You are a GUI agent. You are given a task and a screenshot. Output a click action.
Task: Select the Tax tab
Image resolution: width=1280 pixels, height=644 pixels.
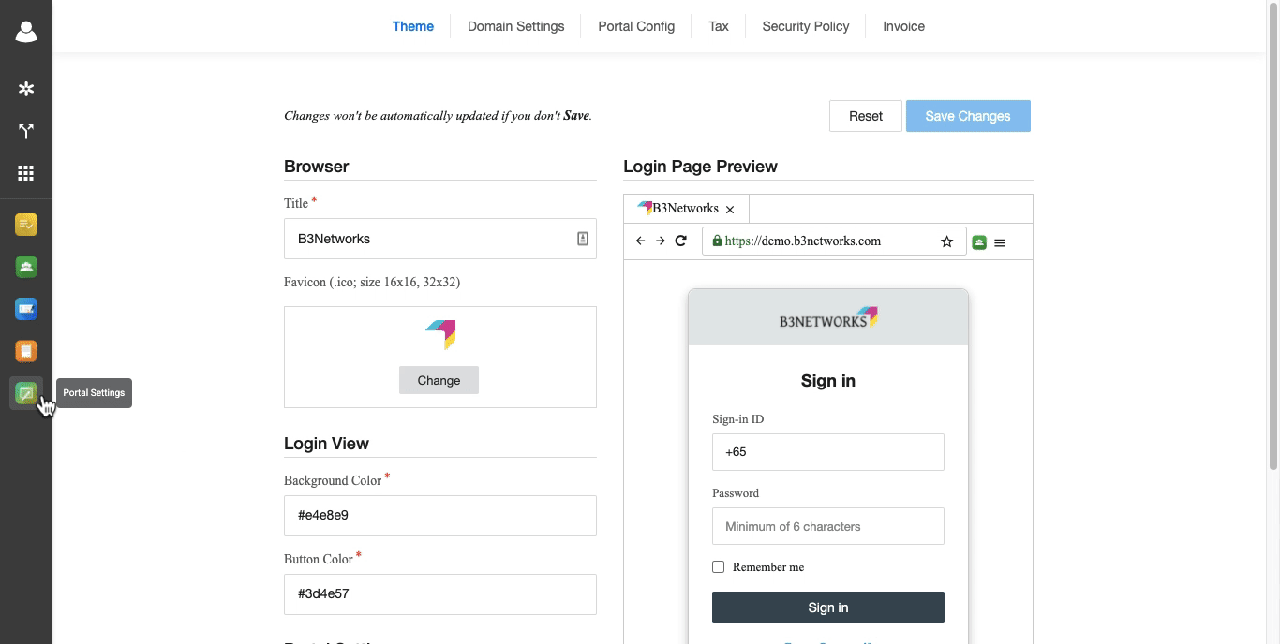click(718, 26)
